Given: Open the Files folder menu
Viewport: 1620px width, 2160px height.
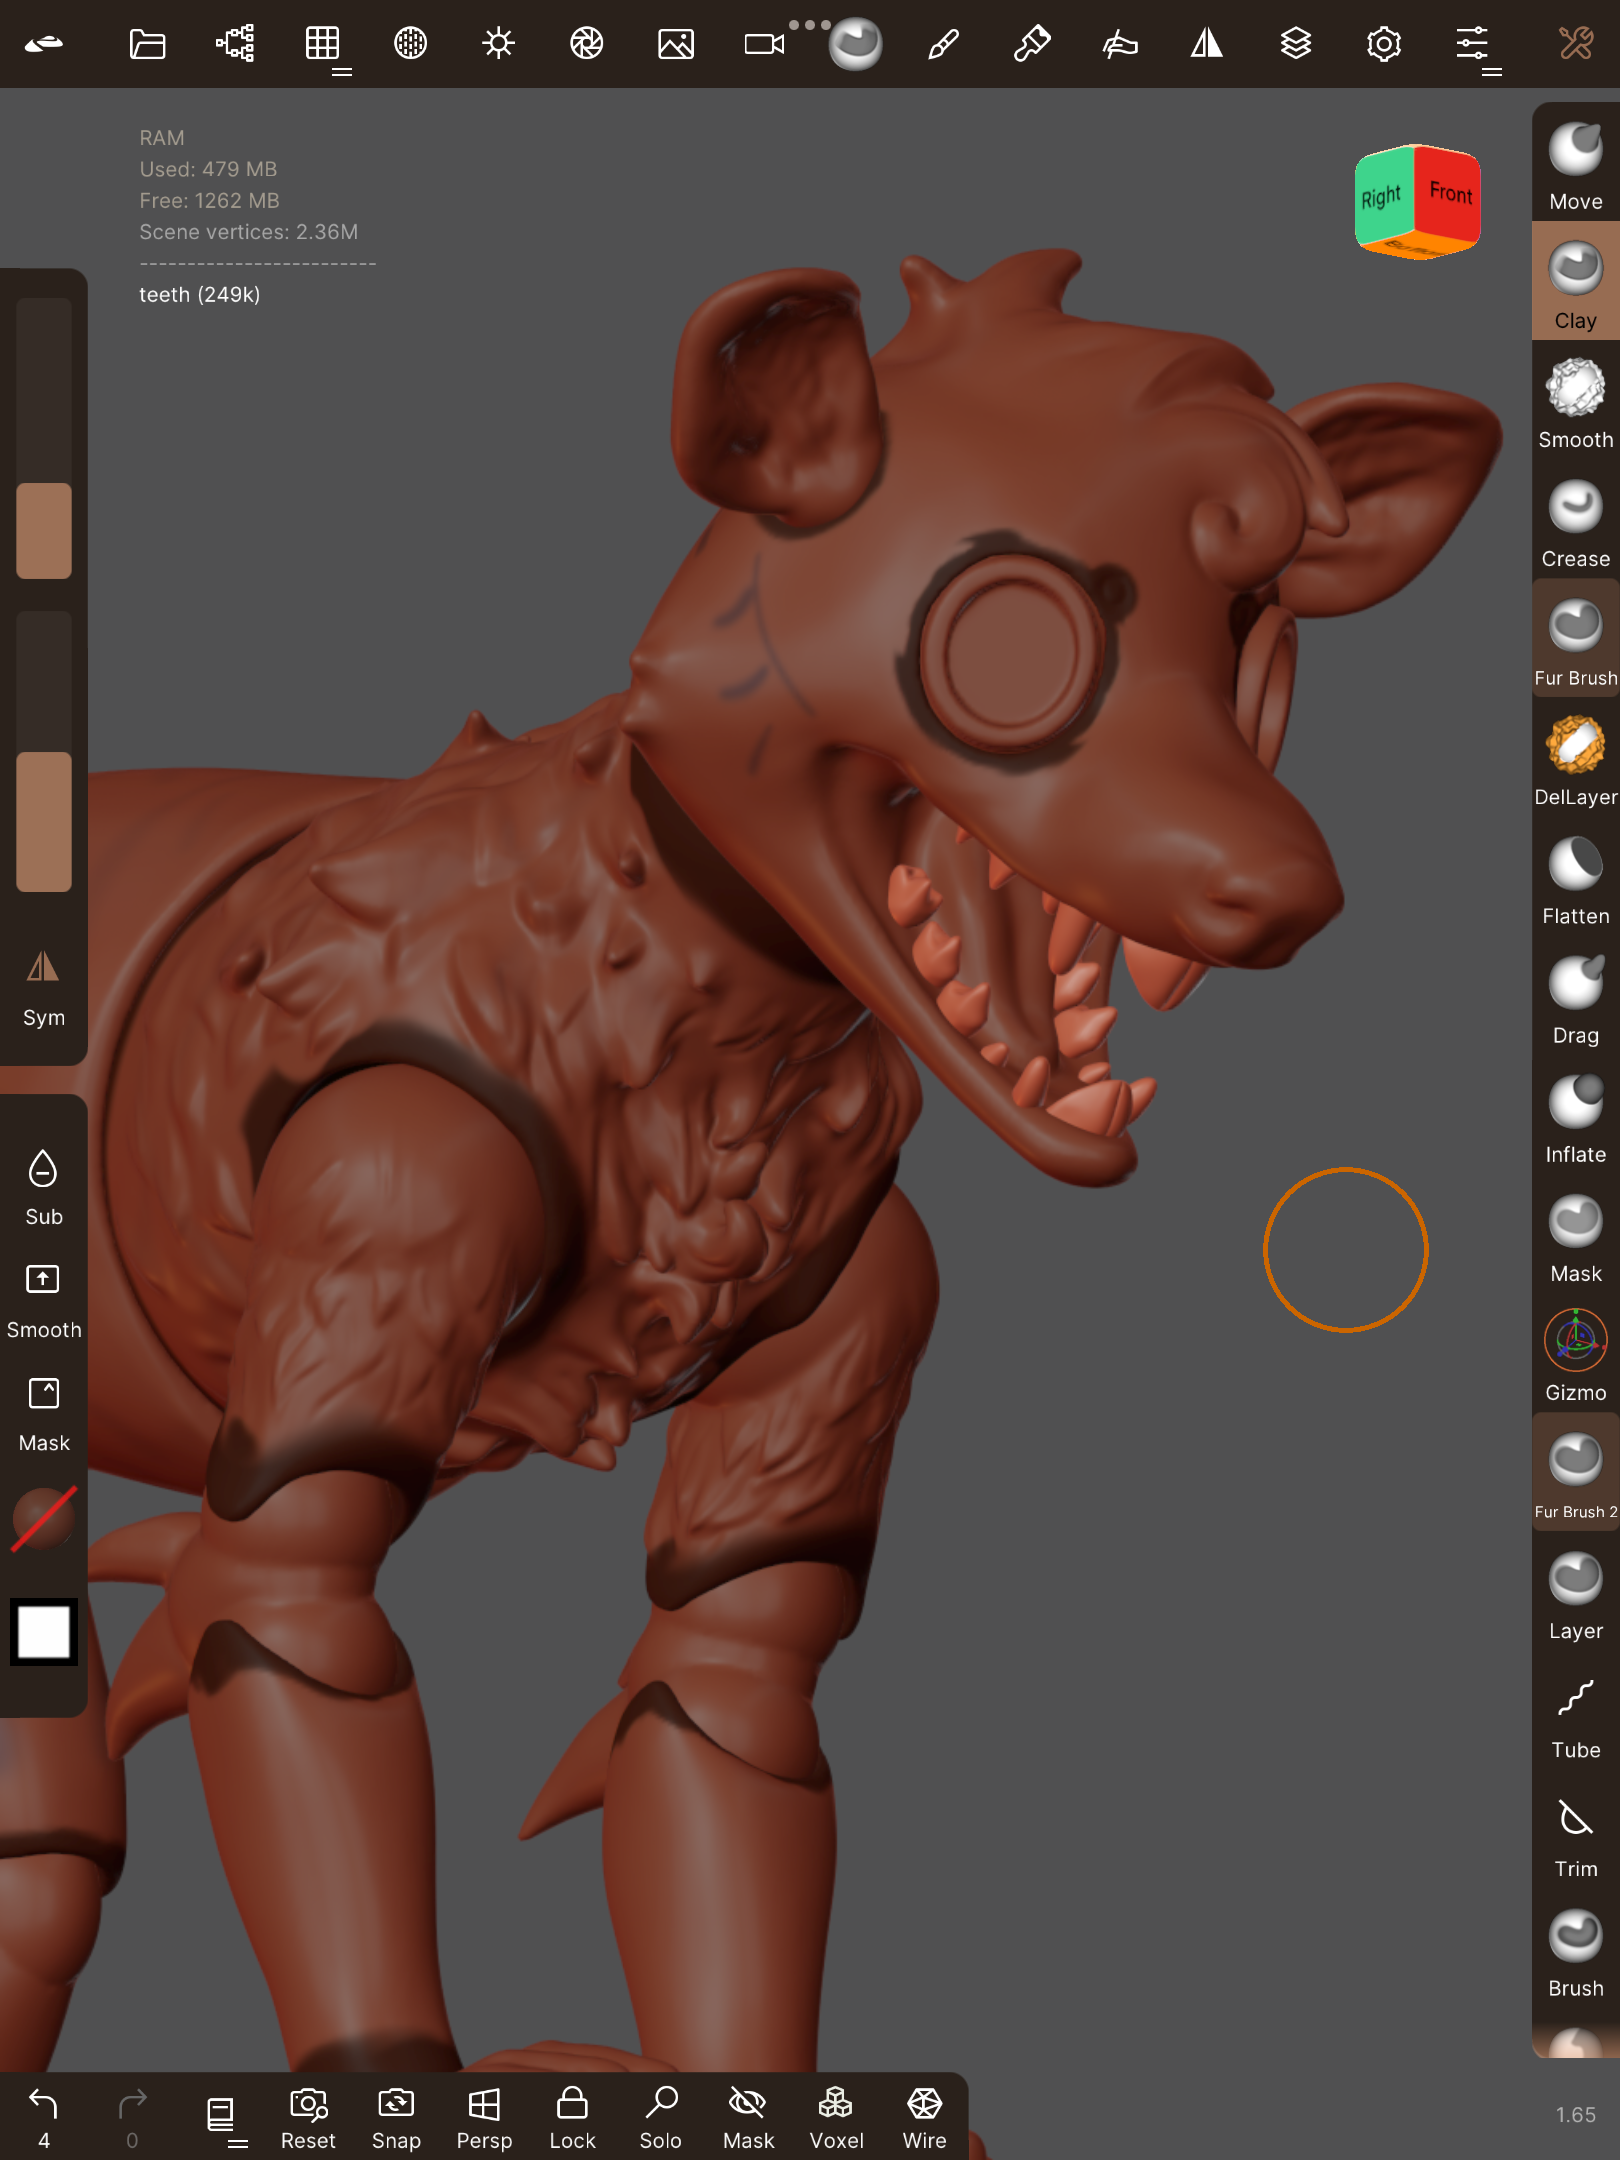Looking at the screenshot, I should (147, 44).
